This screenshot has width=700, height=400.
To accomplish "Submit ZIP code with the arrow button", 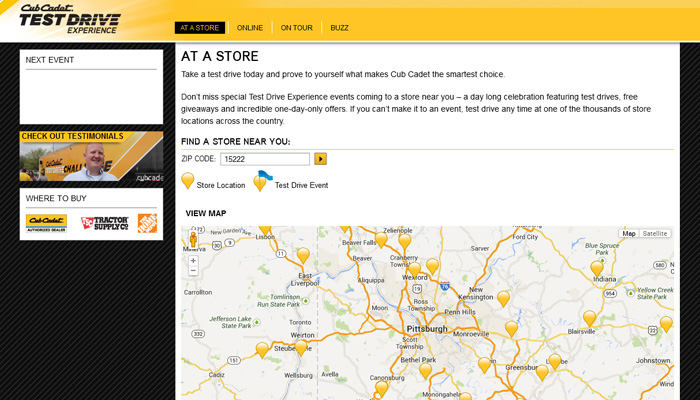I will coord(321,159).
